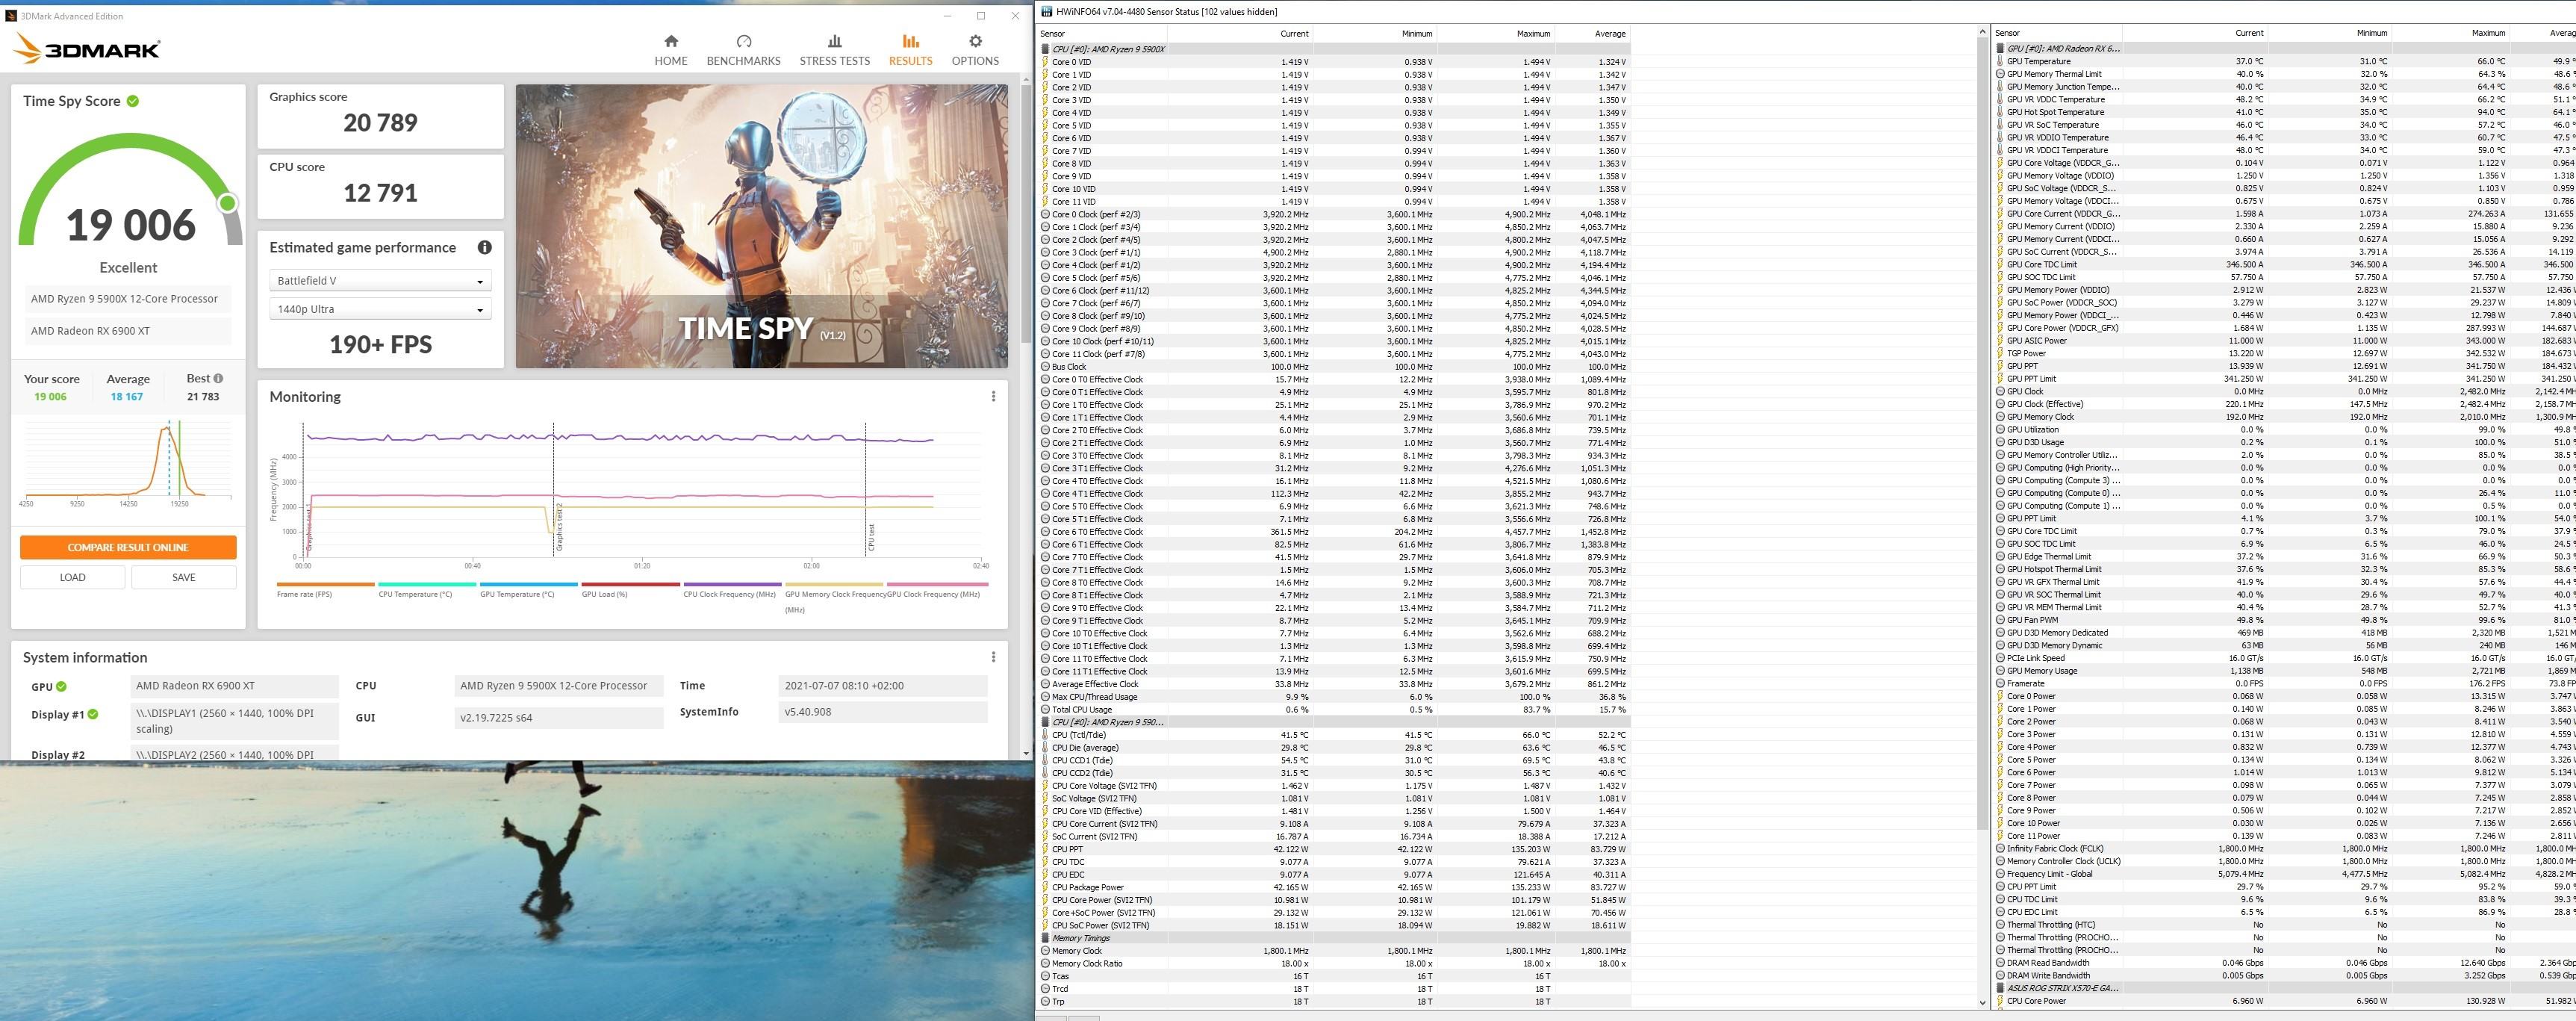Click the Memory Clock sensor icon

1045,951
